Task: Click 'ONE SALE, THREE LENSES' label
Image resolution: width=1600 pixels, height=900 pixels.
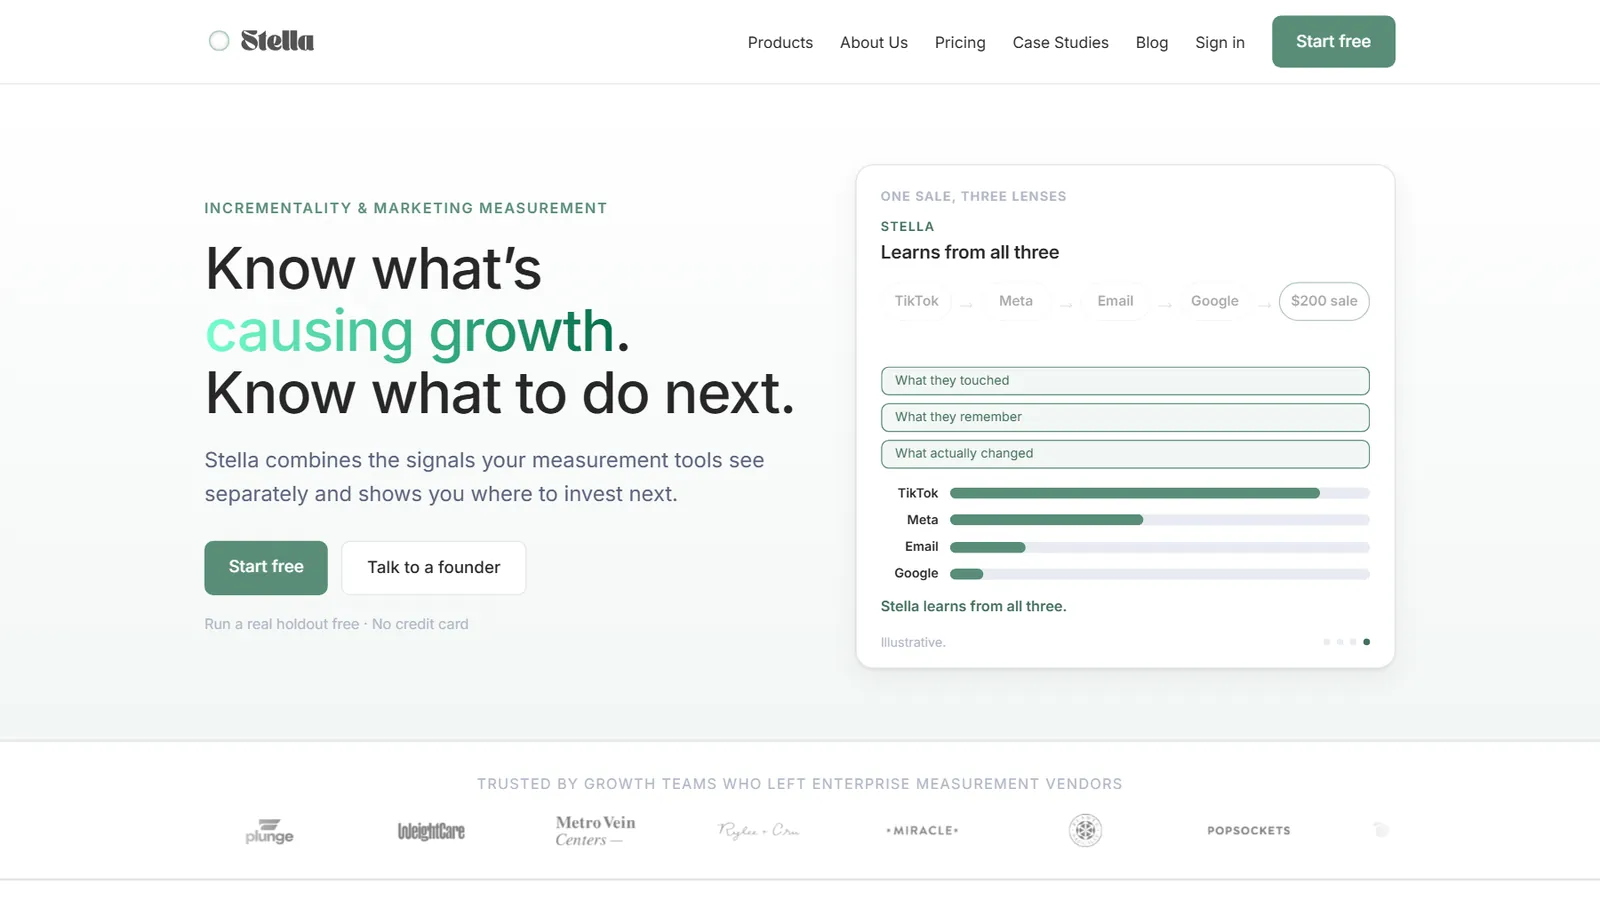Action: point(973,197)
